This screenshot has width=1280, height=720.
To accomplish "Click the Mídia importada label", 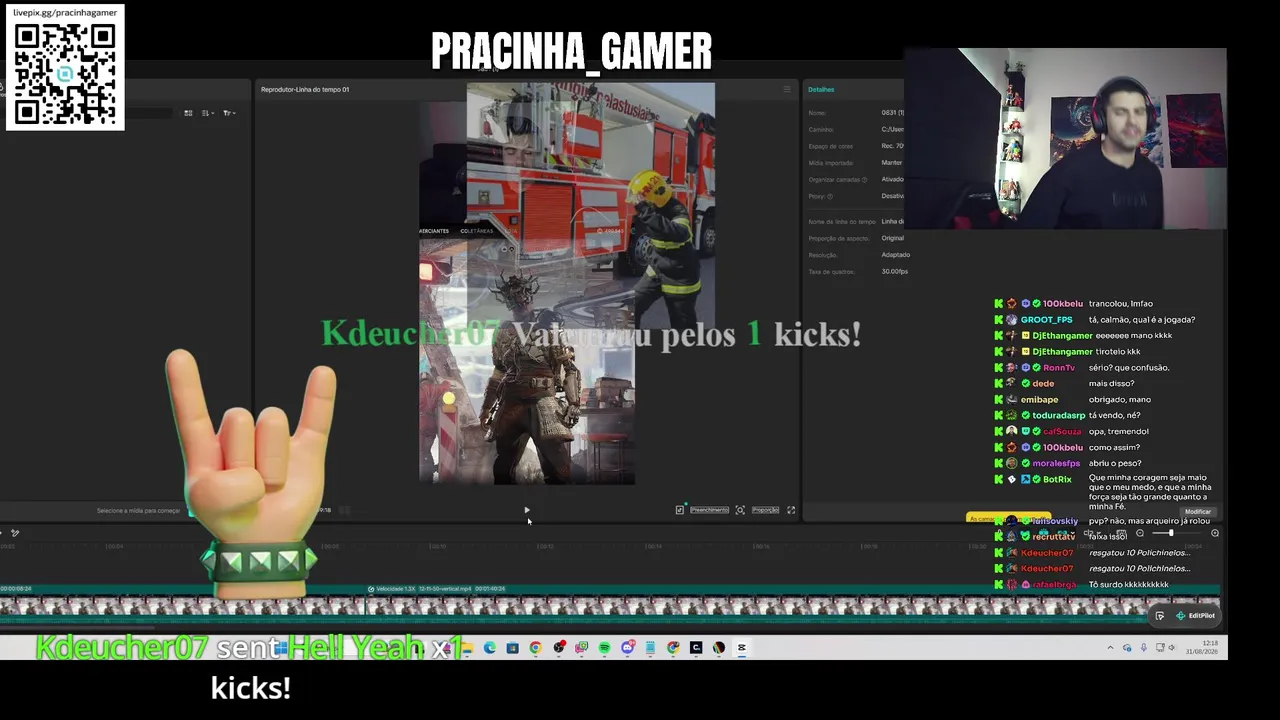I will (x=831, y=163).
